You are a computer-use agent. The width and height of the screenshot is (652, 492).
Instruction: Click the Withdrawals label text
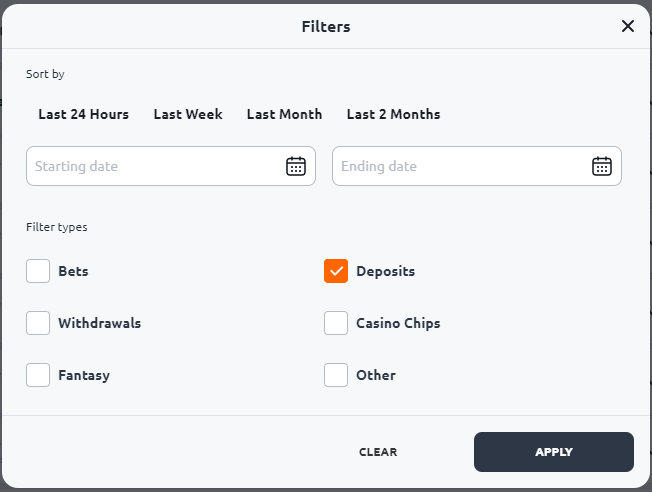(99, 323)
